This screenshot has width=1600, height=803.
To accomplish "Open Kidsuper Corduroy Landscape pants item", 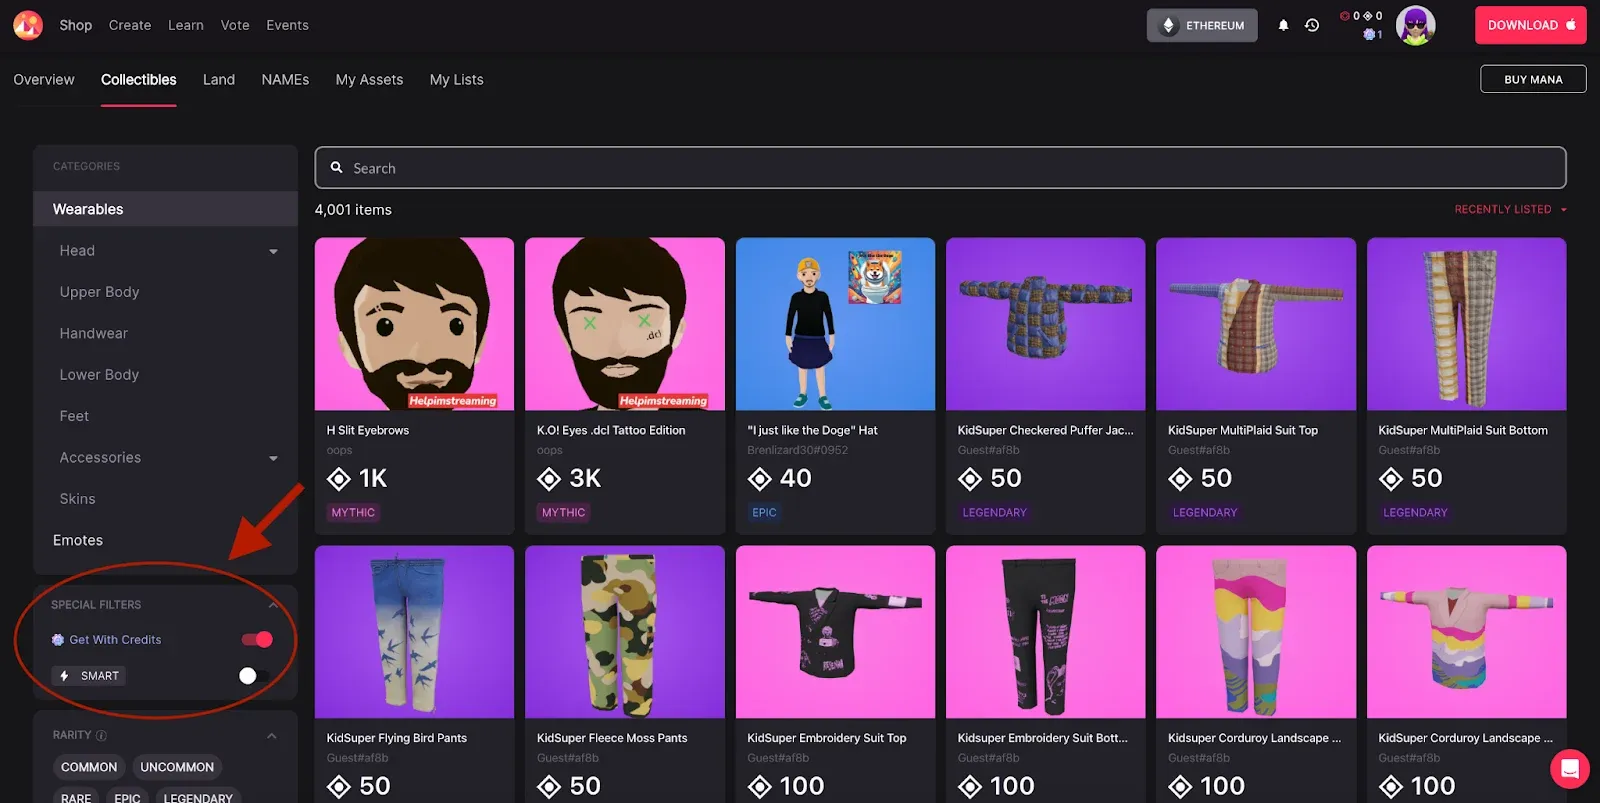I will tap(1256, 674).
